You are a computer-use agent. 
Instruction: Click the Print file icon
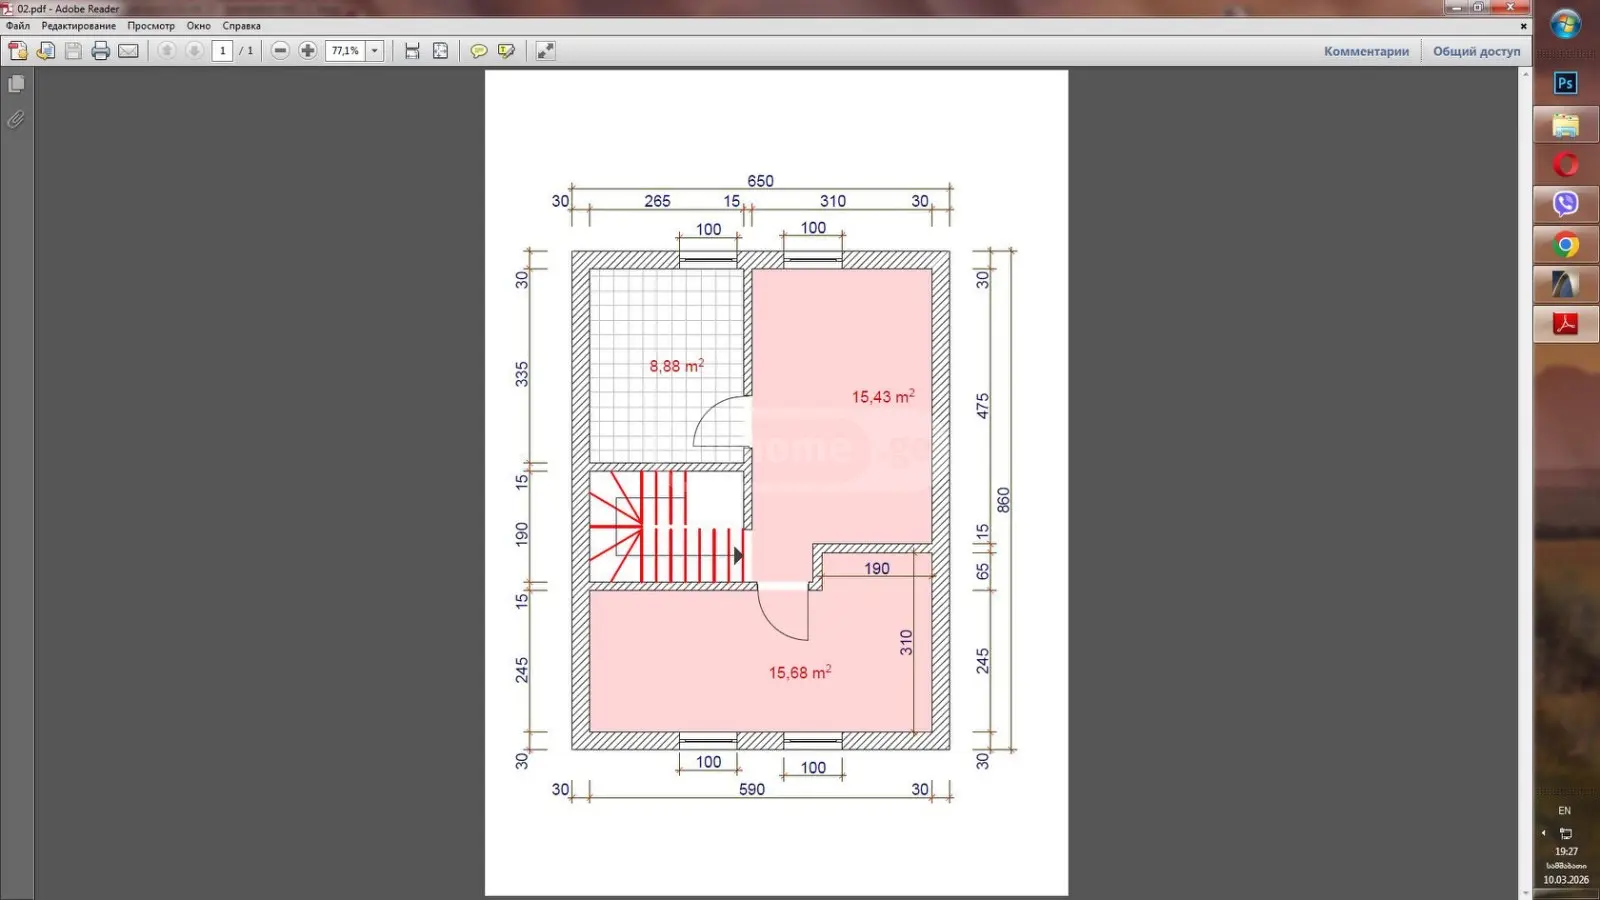100,51
